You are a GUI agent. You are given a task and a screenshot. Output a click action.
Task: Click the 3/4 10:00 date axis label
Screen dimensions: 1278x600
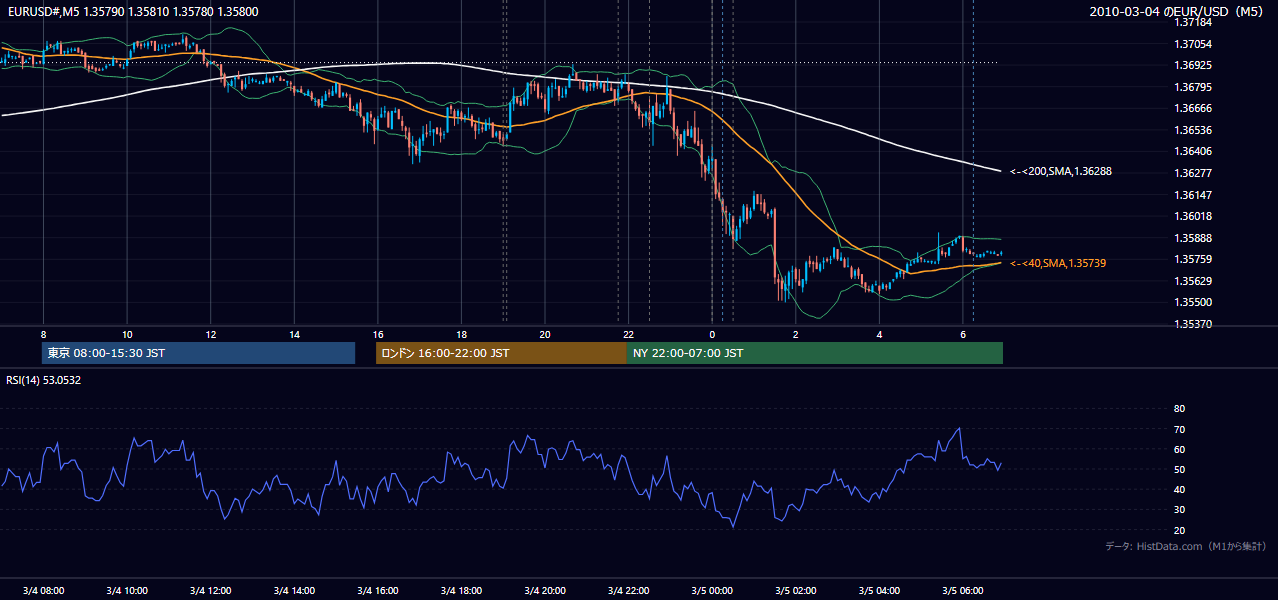(x=127, y=590)
